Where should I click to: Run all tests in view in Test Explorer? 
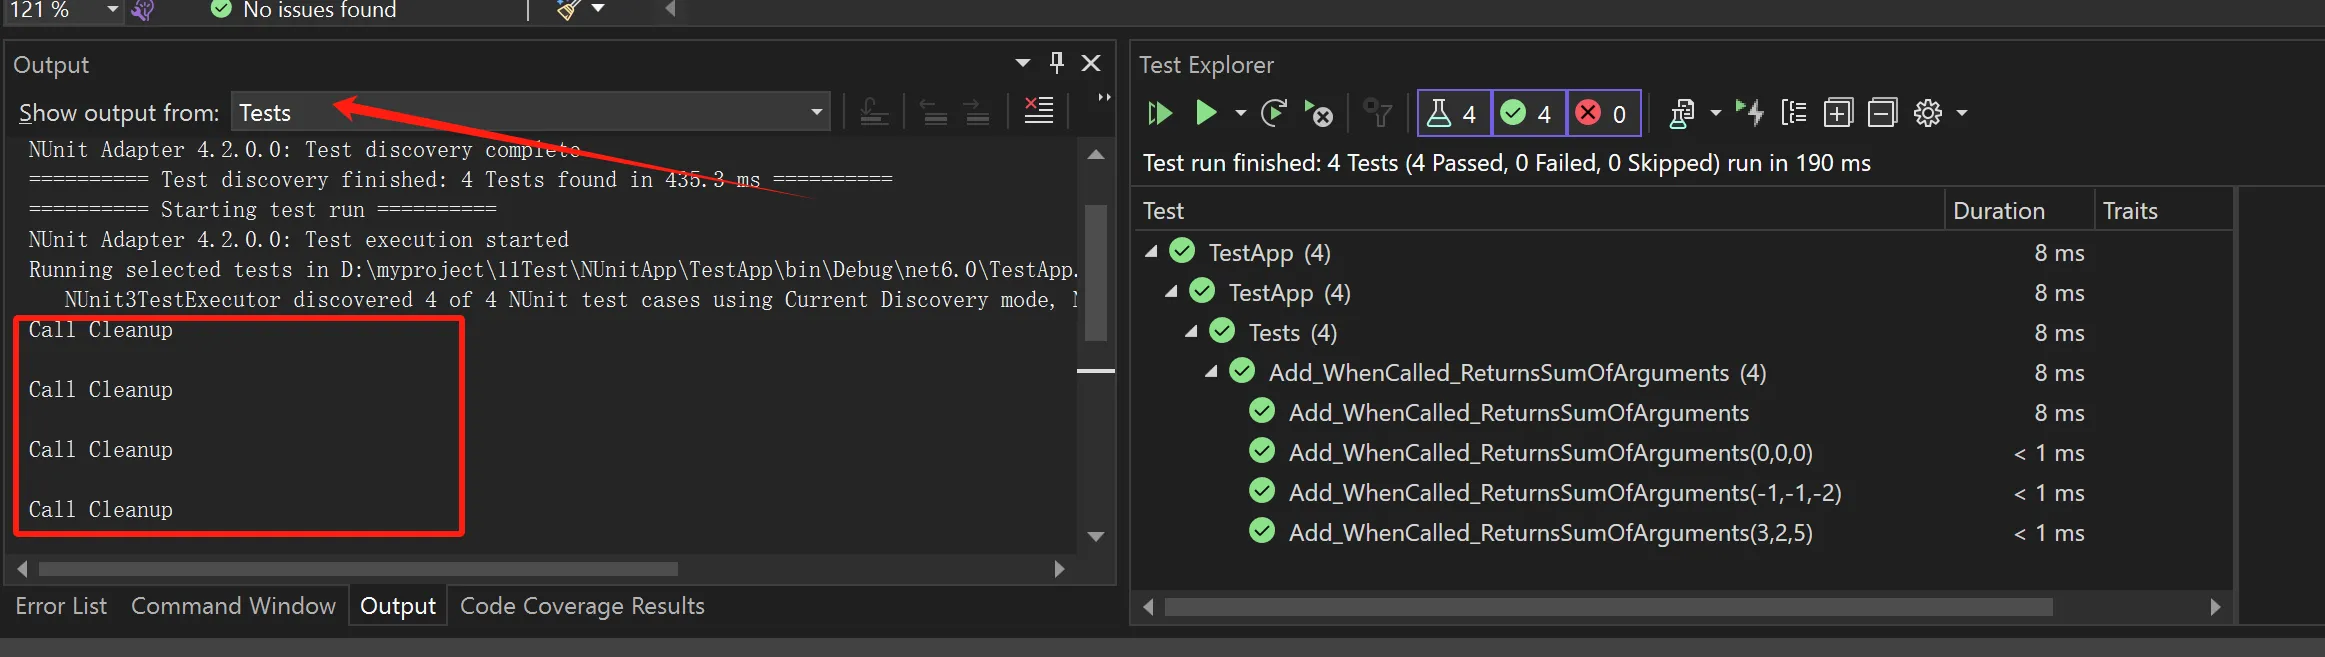(x=1160, y=113)
